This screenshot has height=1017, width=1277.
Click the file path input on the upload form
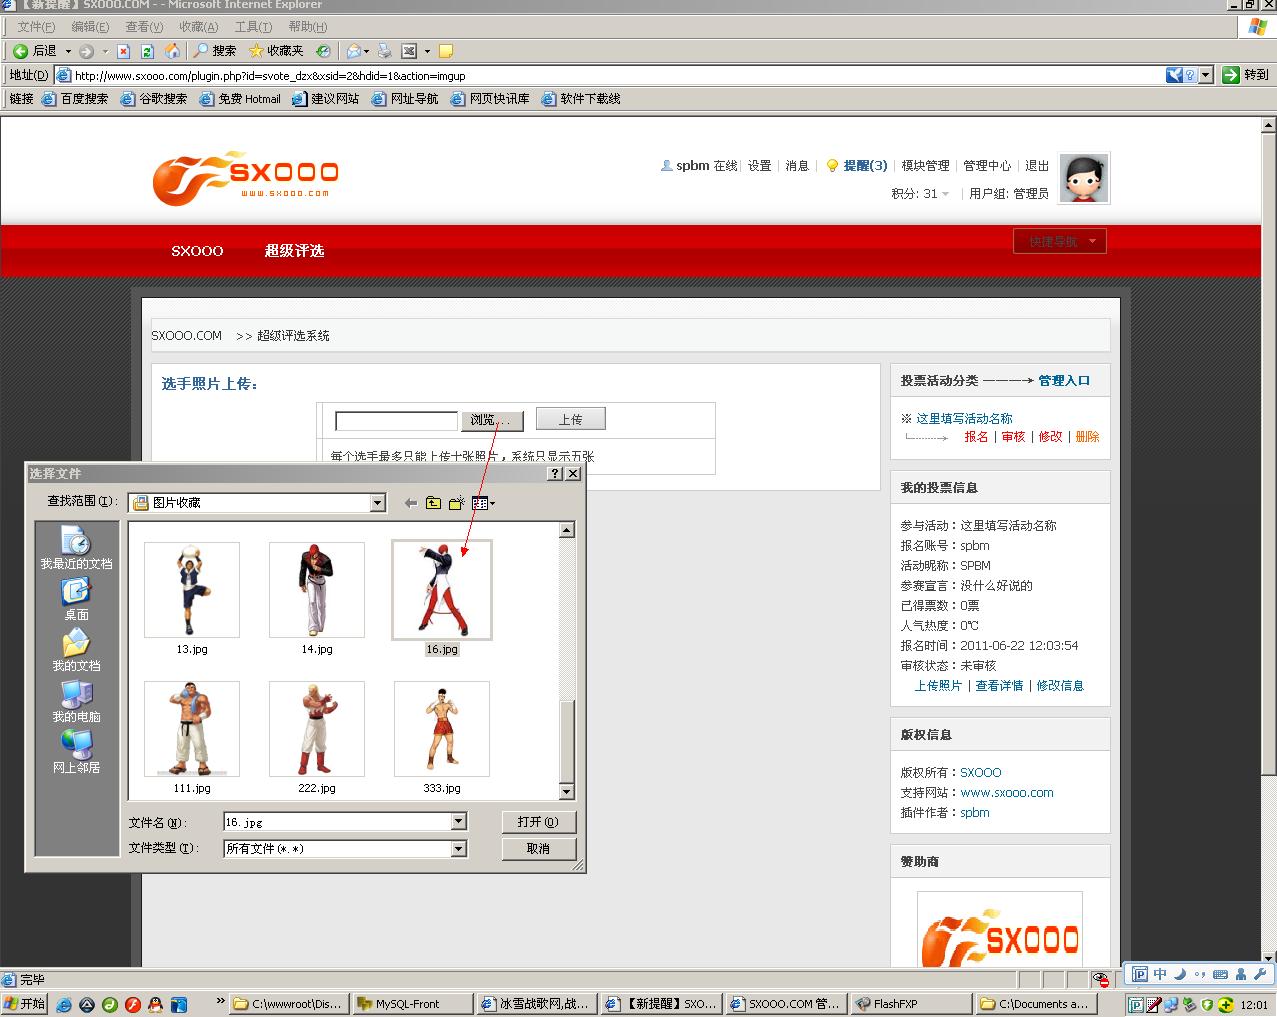(396, 421)
